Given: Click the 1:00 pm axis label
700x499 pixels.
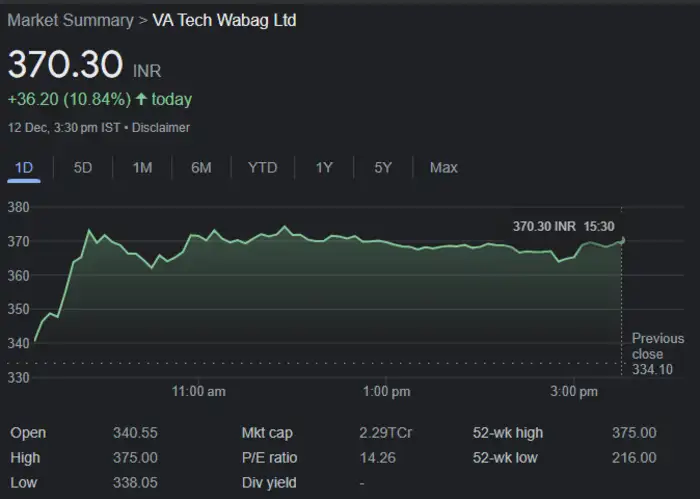Looking at the screenshot, I should point(387,391).
